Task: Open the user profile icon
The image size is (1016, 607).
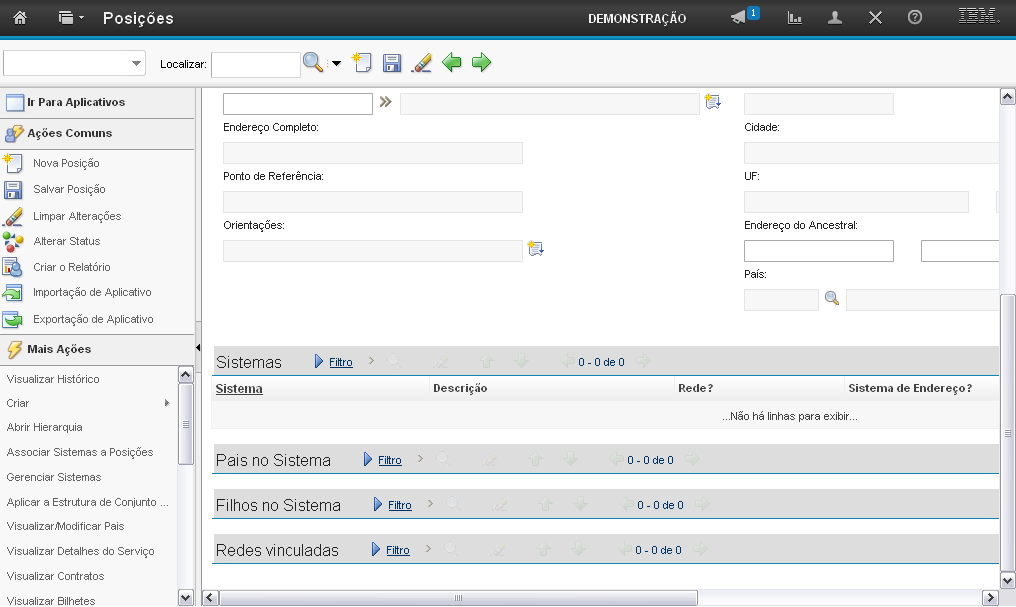Action: tap(834, 18)
